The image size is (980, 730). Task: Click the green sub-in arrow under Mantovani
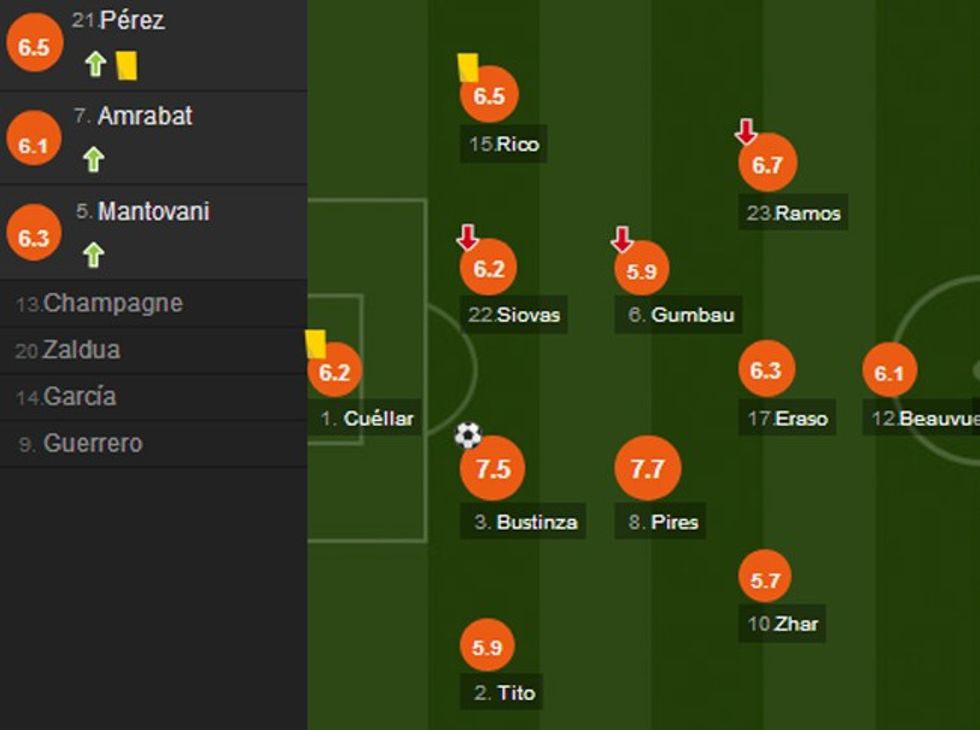94,255
